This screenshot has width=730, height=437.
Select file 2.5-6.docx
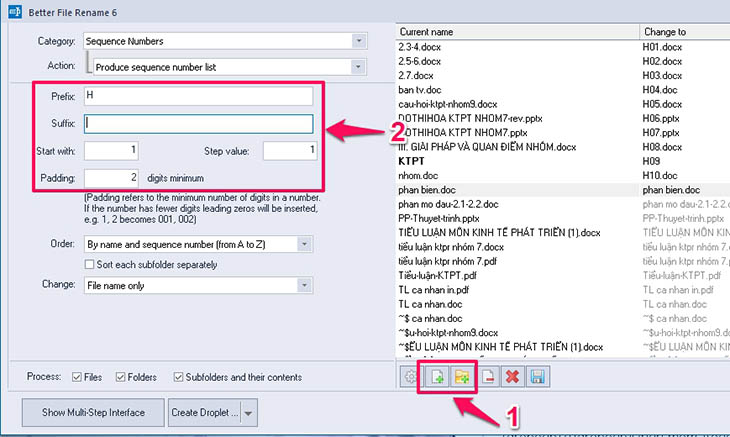click(419, 61)
